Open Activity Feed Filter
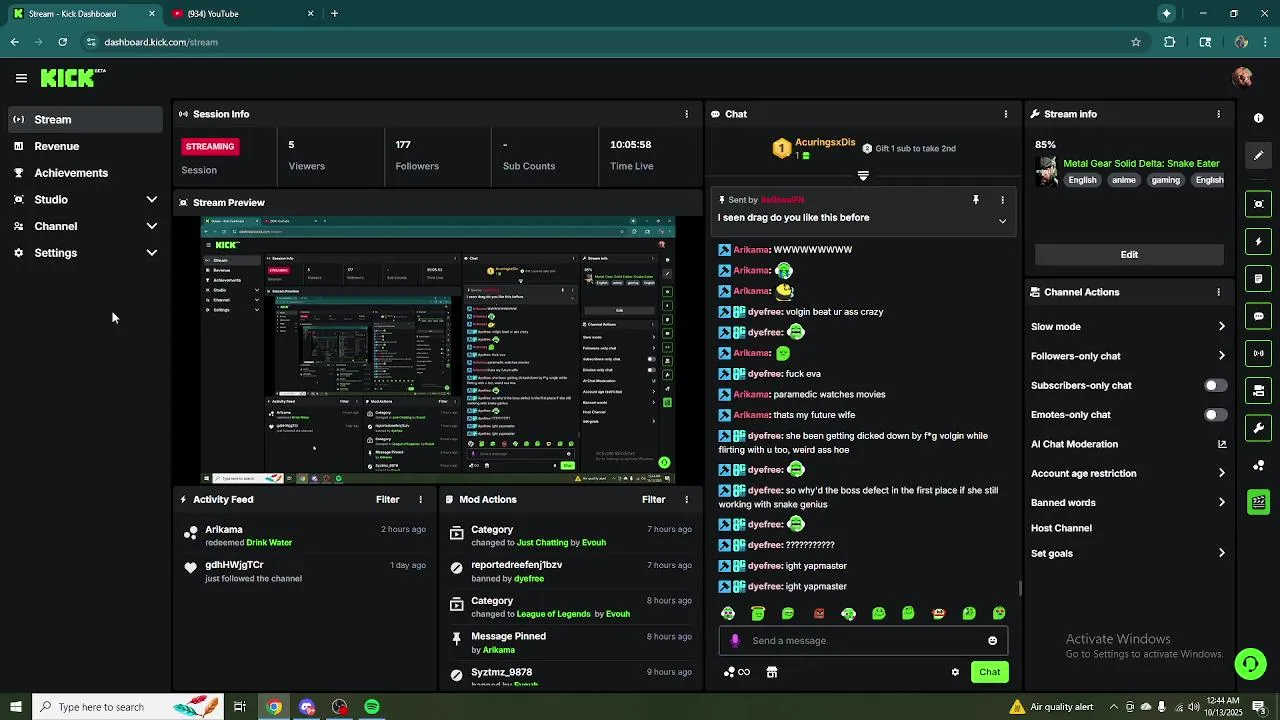Viewport: 1280px width, 720px height. (x=387, y=500)
